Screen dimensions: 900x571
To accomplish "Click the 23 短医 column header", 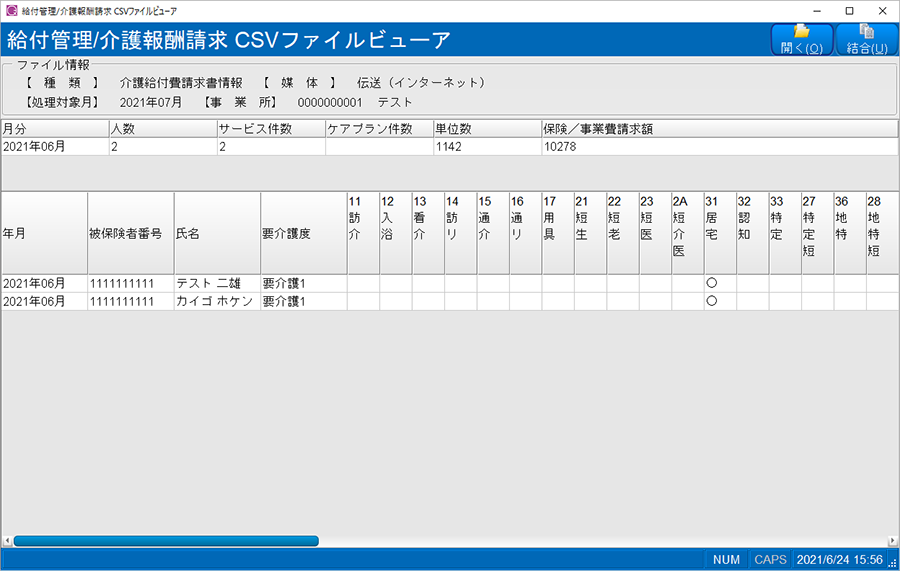I will point(655,233).
